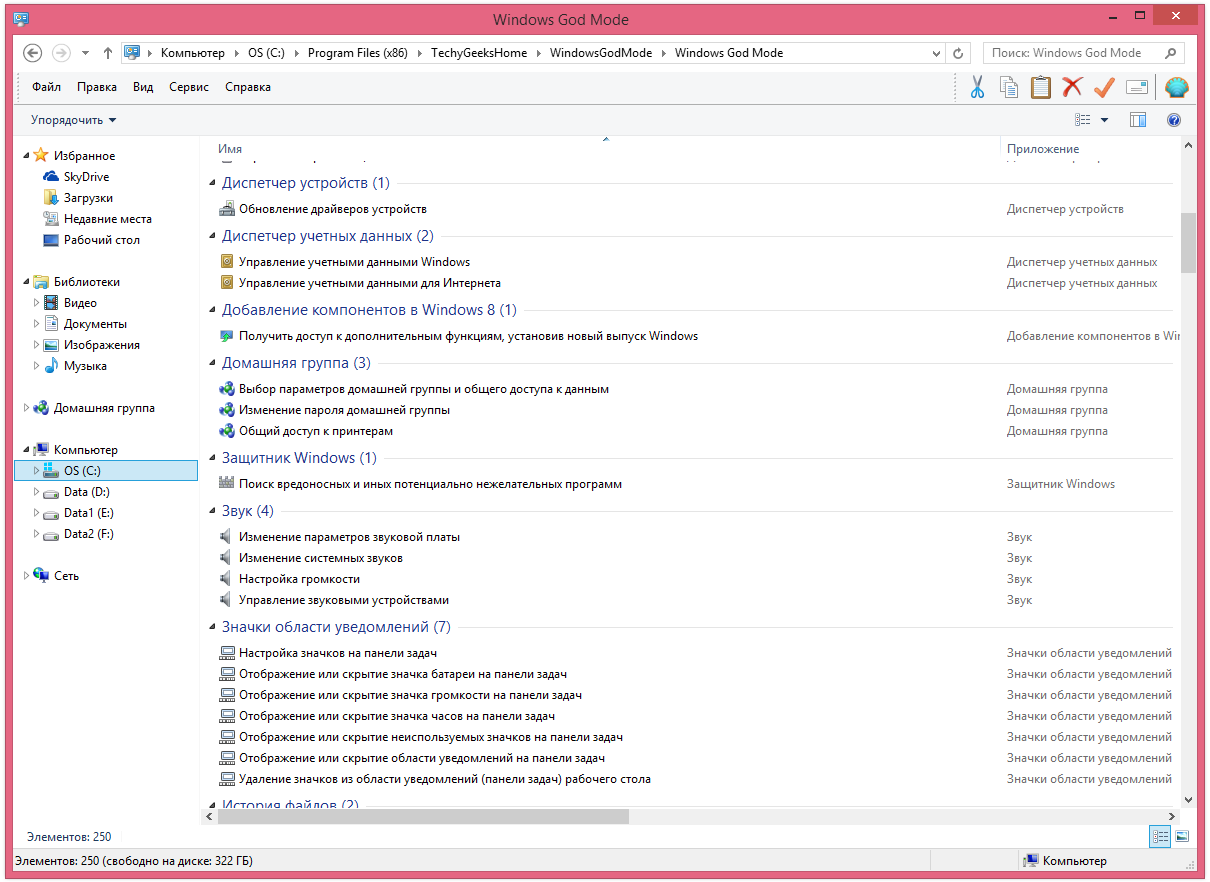The width and height of the screenshot is (1210, 882).
Task: Click the Имя column header
Action: pos(606,149)
